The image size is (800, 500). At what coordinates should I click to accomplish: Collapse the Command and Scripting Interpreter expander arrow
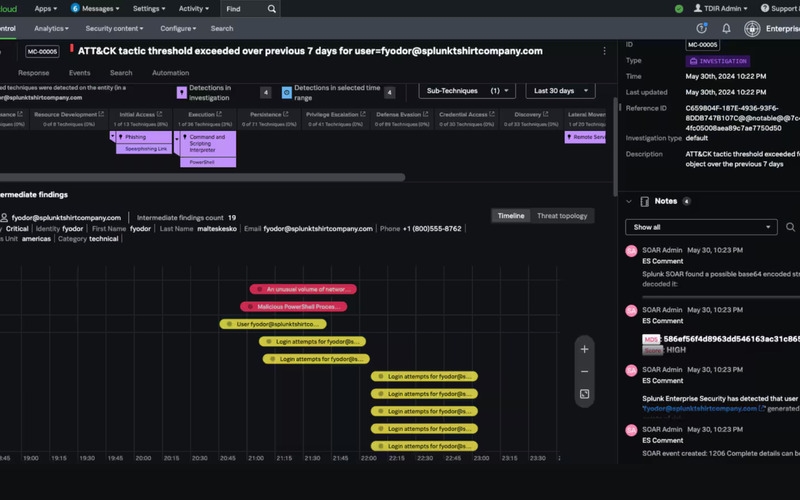point(177,138)
